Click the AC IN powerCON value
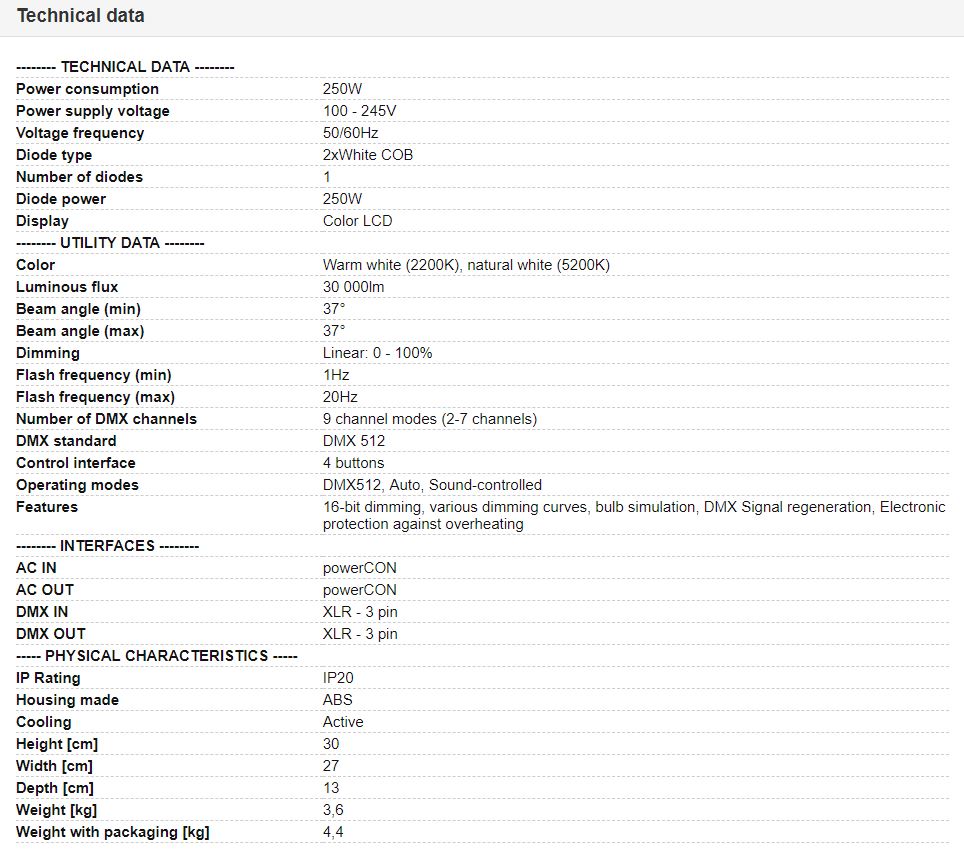964x858 pixels. click(360, 569)
